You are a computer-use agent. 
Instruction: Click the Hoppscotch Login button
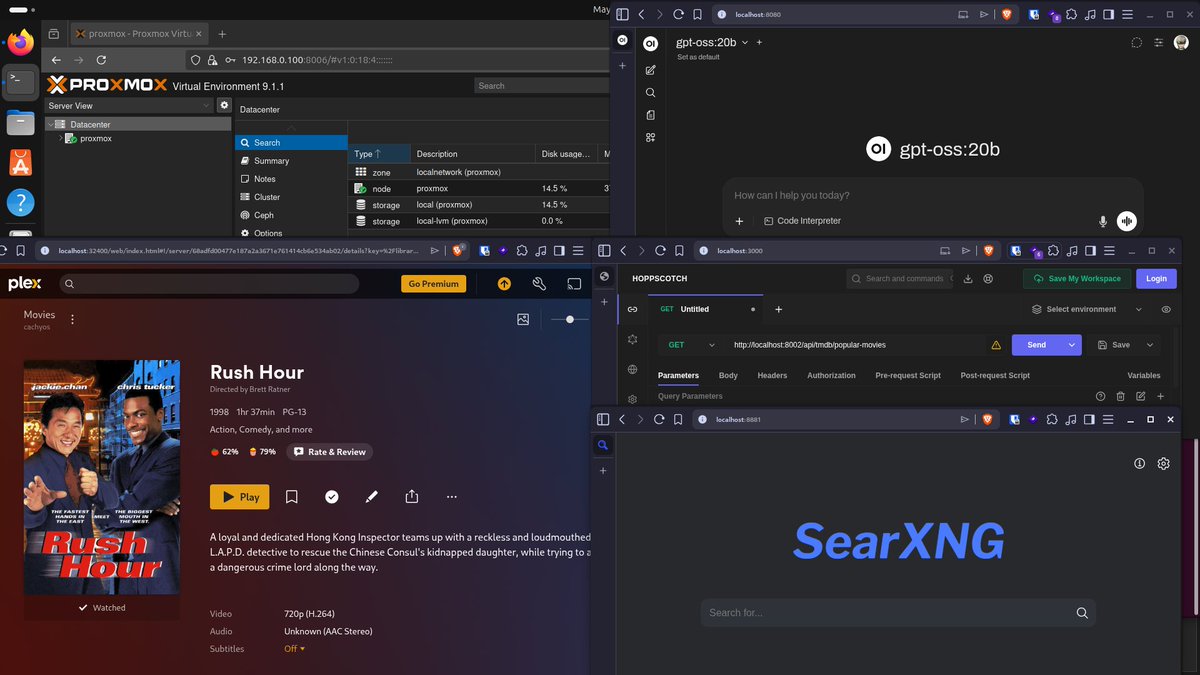point(1156,279)
